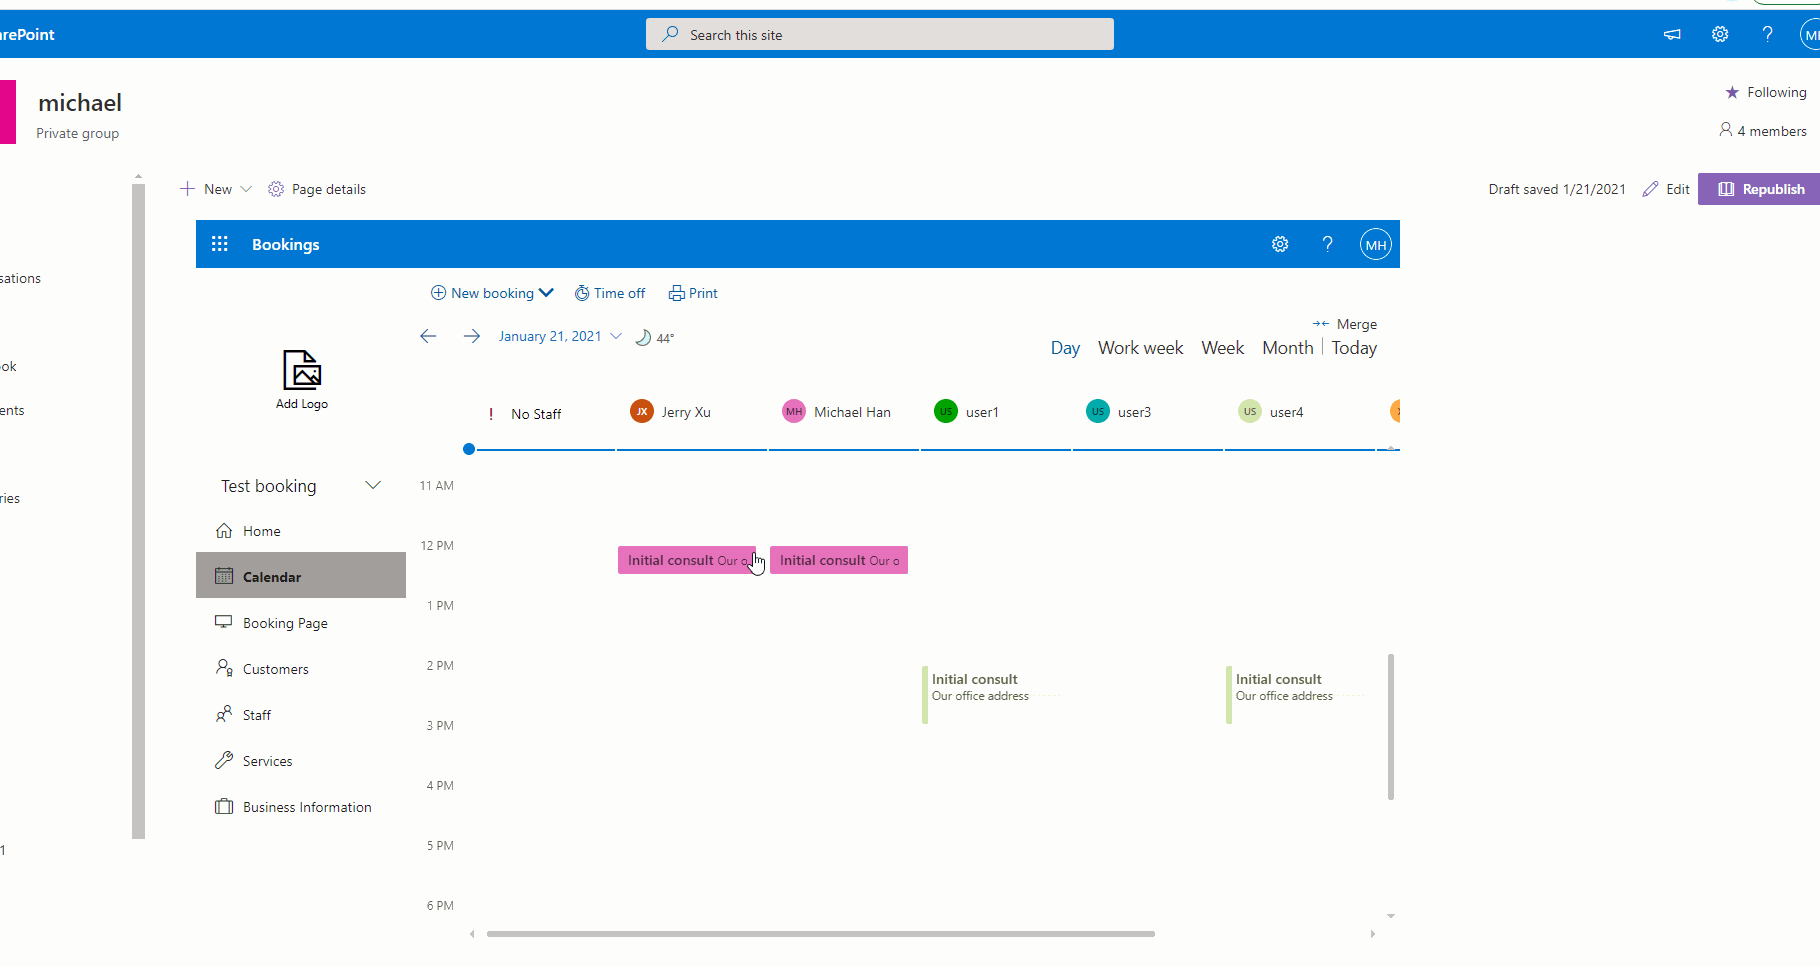Switch to Work week view

pyautogui.click(x=1140, y=348)
